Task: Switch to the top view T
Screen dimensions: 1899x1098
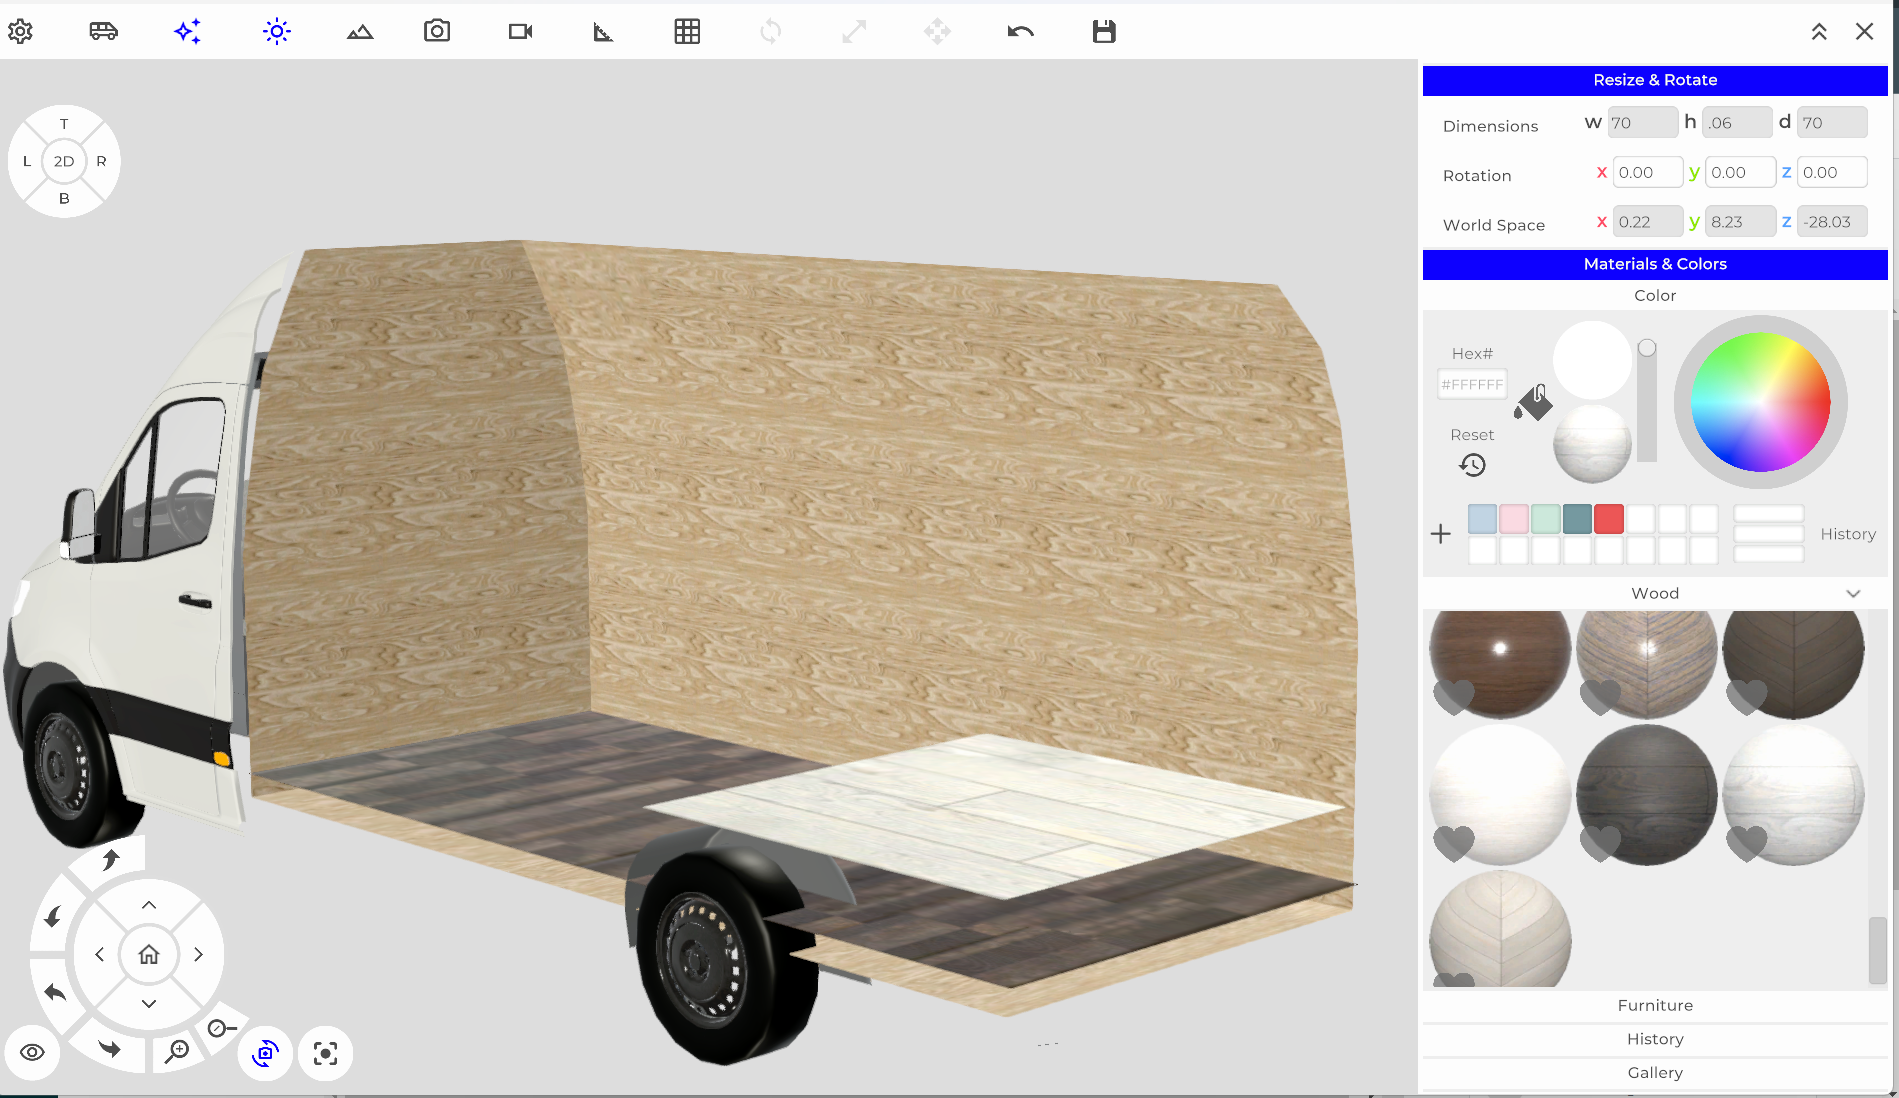Action: tap(64, 124)
